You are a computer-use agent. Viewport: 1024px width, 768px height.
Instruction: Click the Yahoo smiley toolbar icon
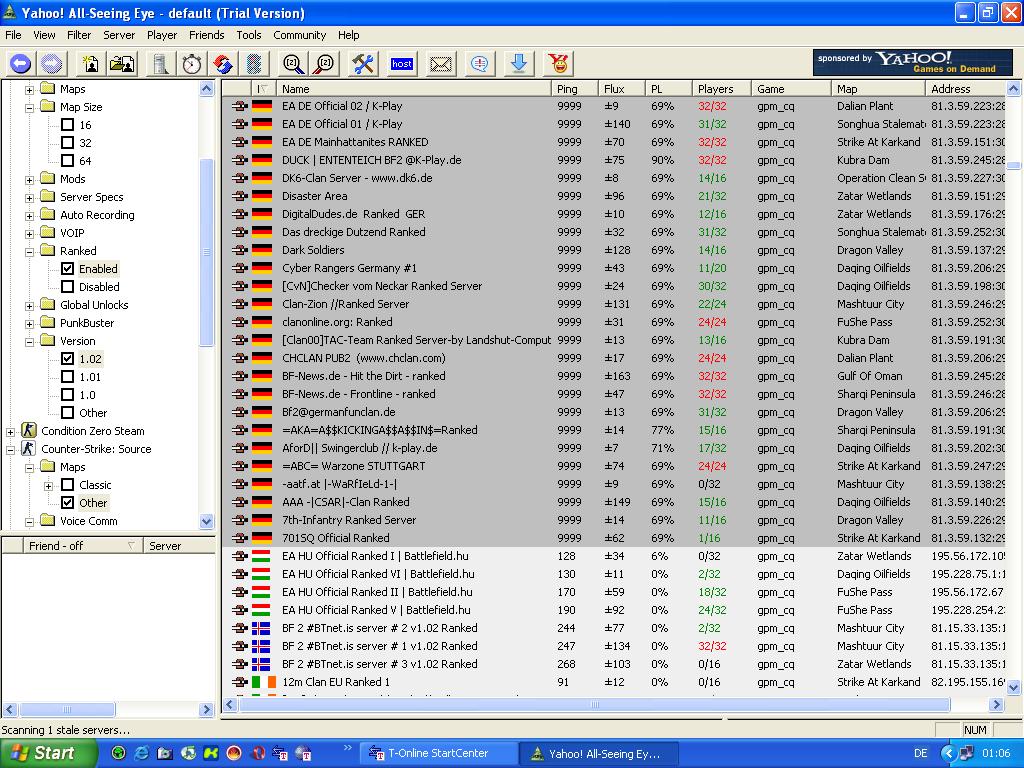click(x=558, y=63)
